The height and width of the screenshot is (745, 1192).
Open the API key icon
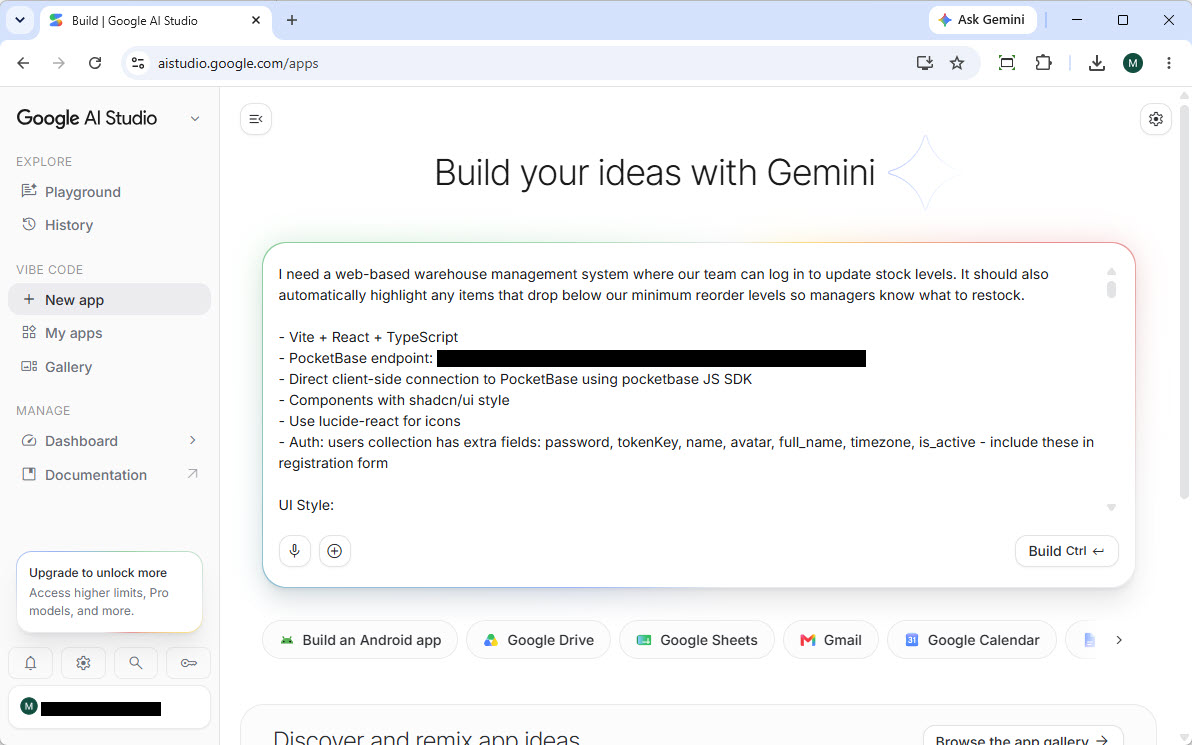click(x=189, y=663)
